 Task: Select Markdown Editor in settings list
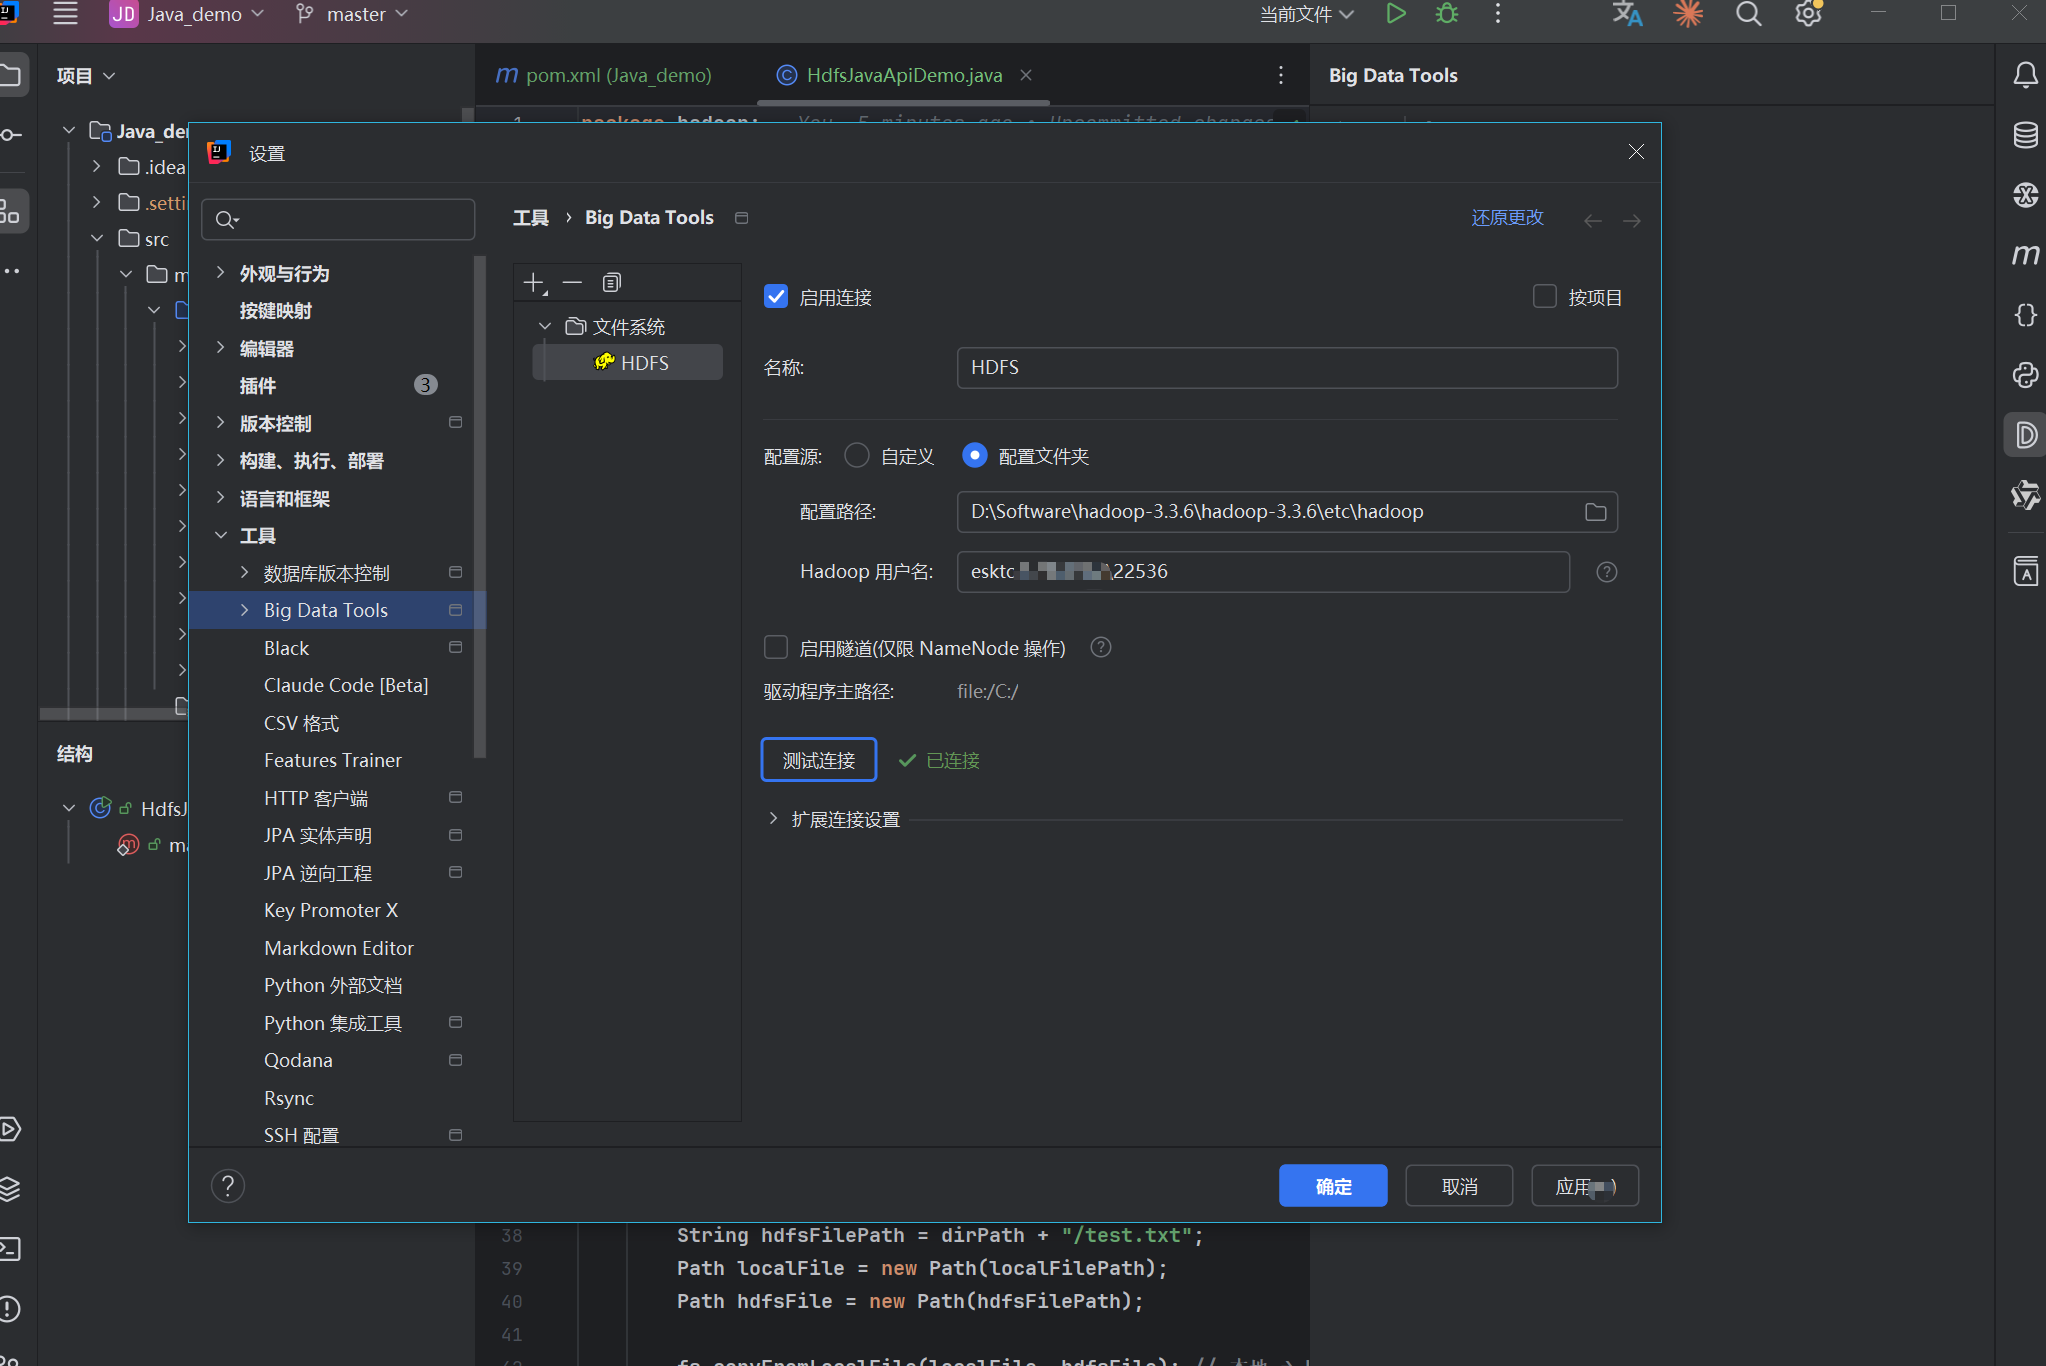pyautogui.click(x=338, y=948)
